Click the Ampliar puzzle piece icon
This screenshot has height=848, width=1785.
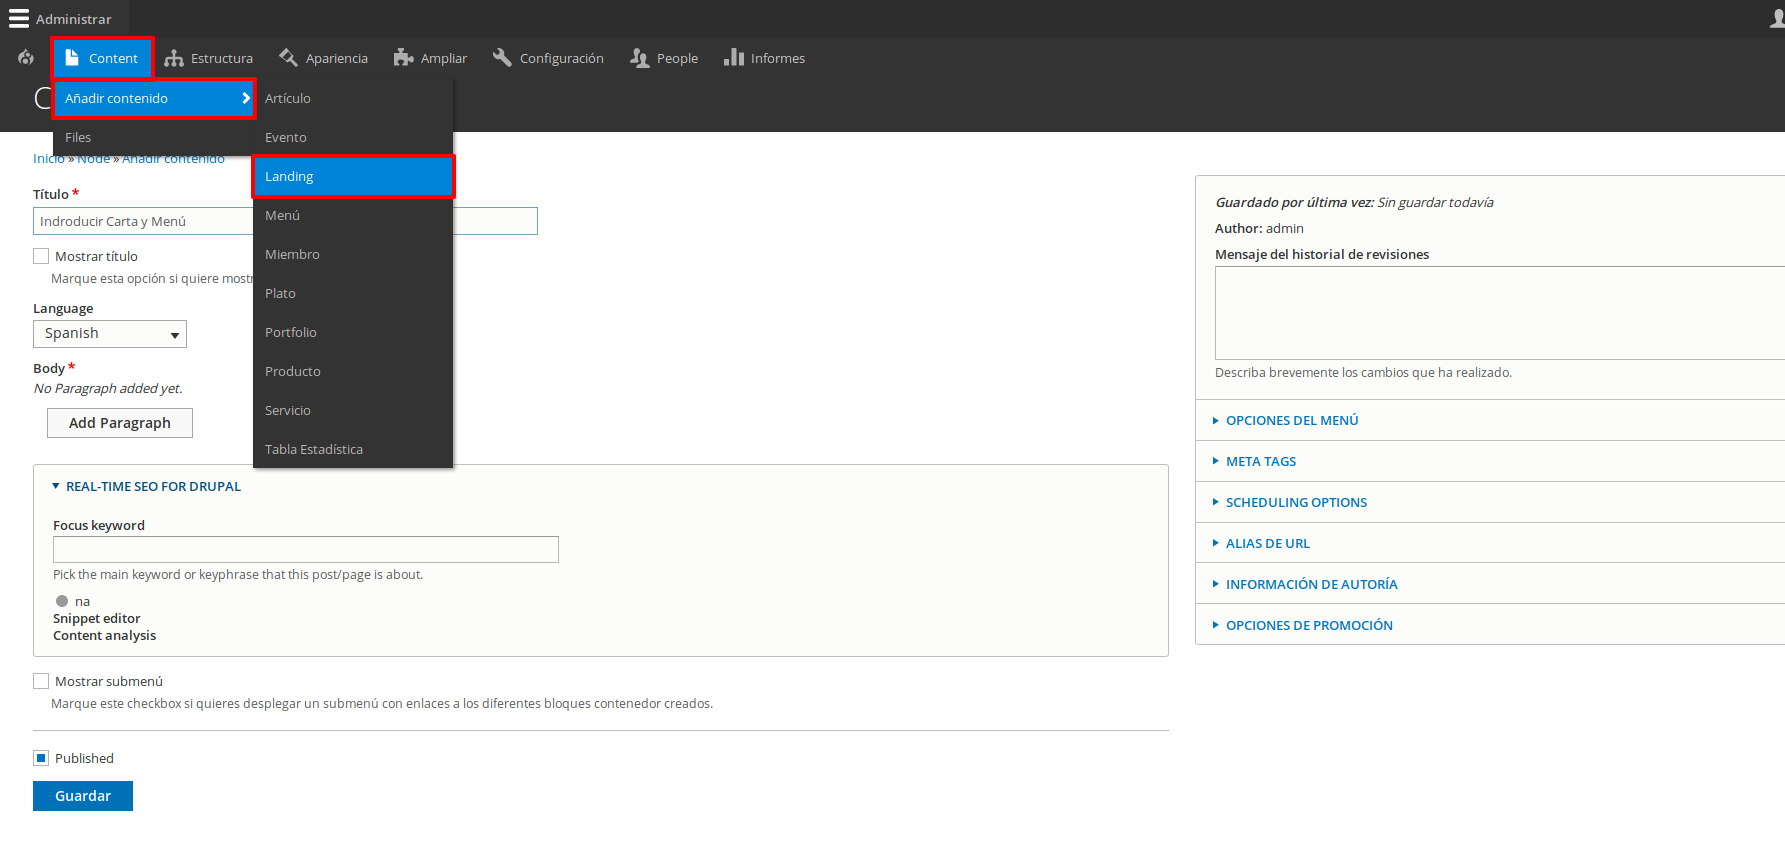click(x=404, y=58)
